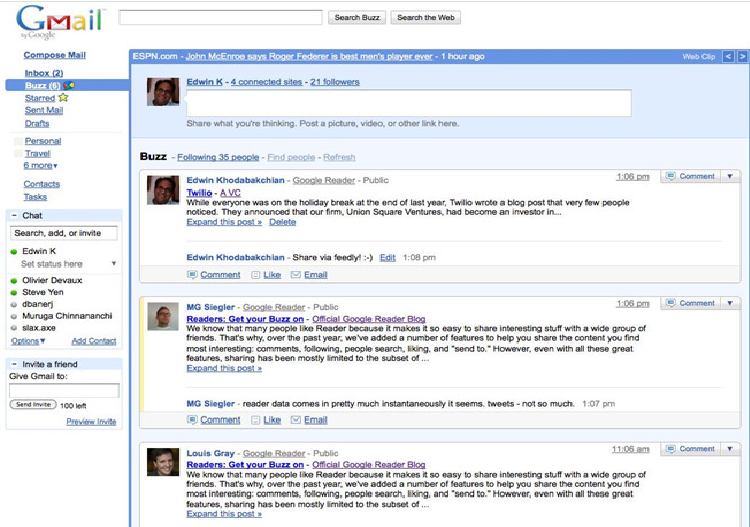
Task: Click the Email envelope icon under Edwin's post
Action: (296, 275)
